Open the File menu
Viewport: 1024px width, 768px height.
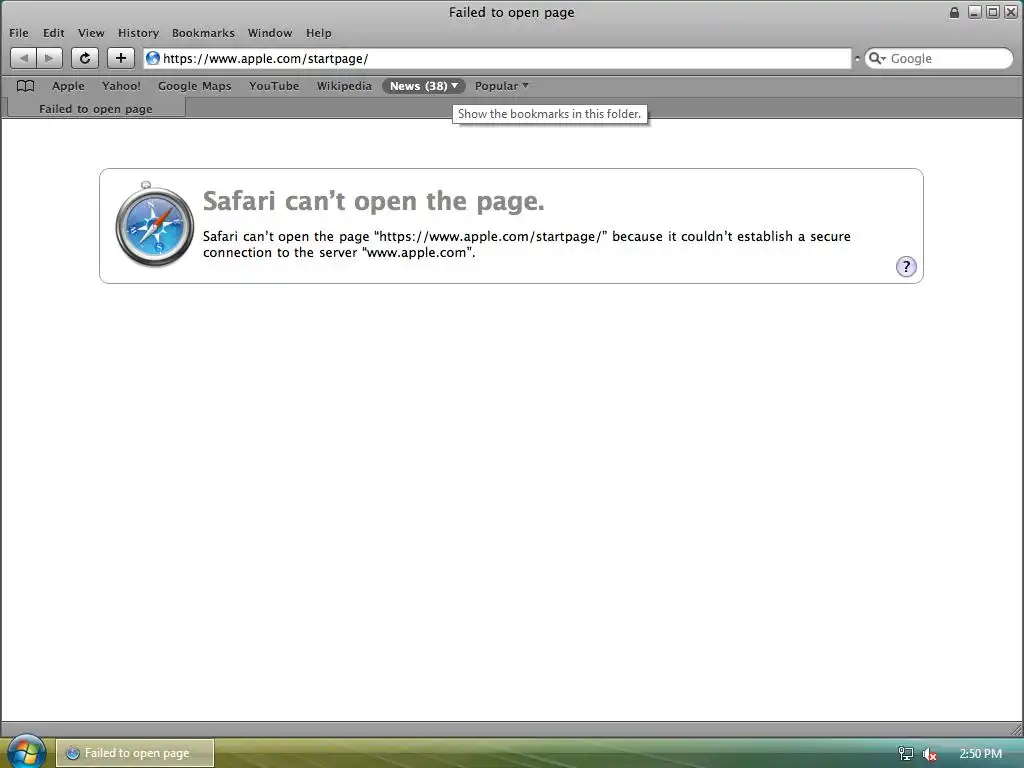pyautogui.click(x=19, y=33)
